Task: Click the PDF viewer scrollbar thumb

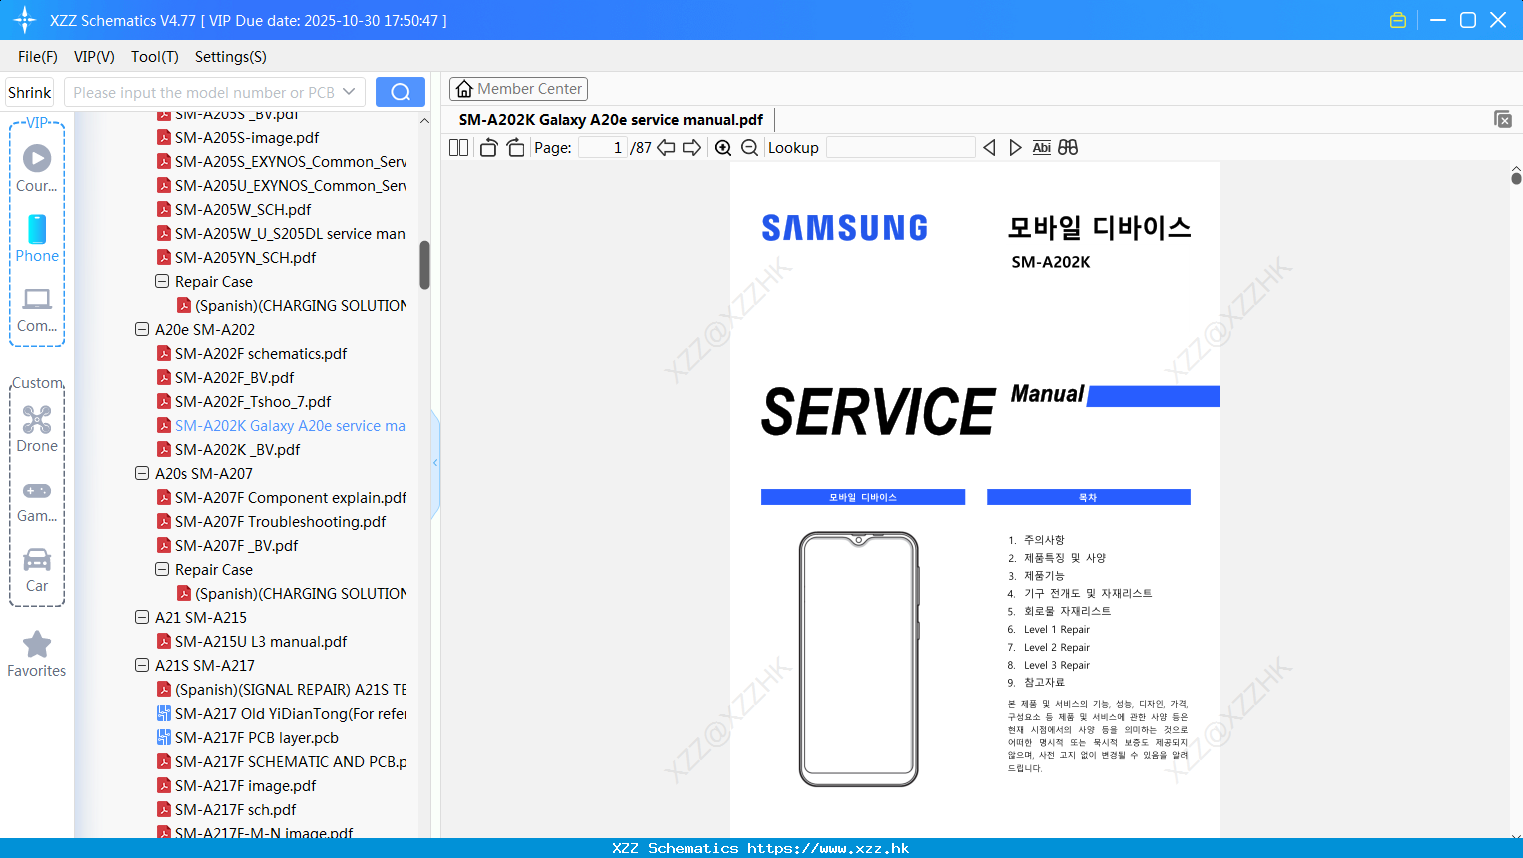Action: pyautogui.click(x=1516, y=178)
